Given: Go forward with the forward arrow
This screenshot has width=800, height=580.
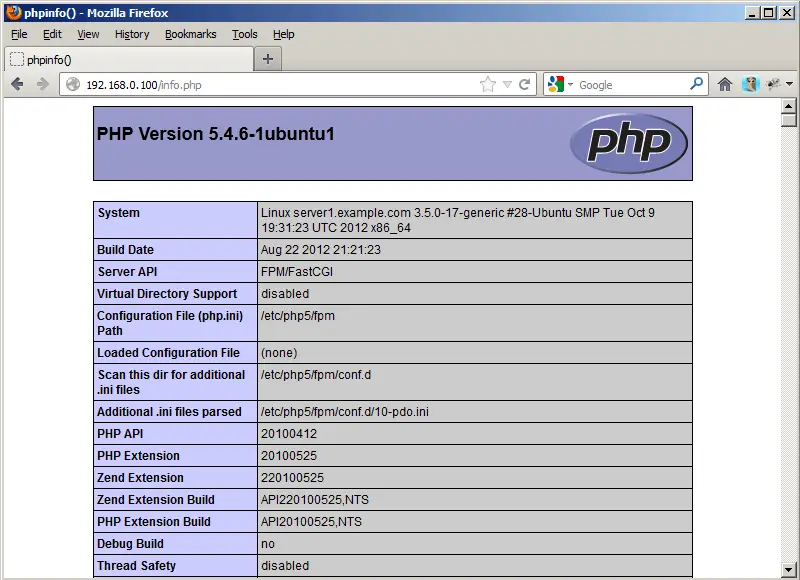Looking at the screenshot, I should 43,84.
